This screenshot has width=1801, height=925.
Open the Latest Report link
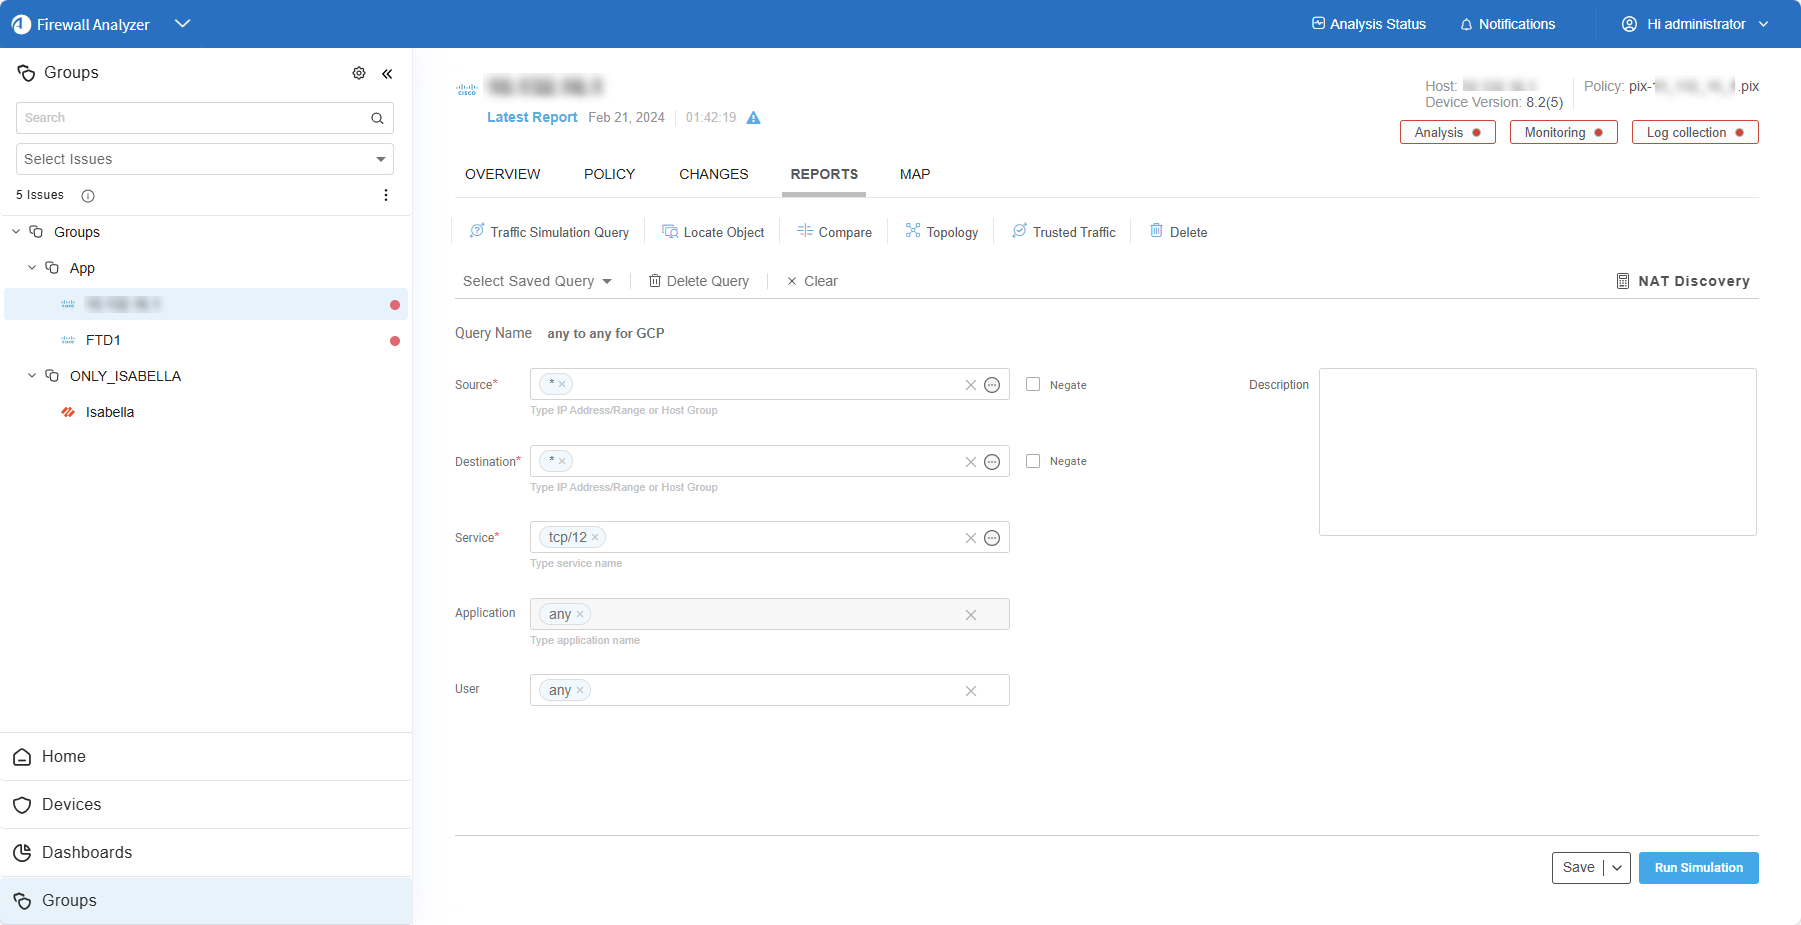pos(532,117)
